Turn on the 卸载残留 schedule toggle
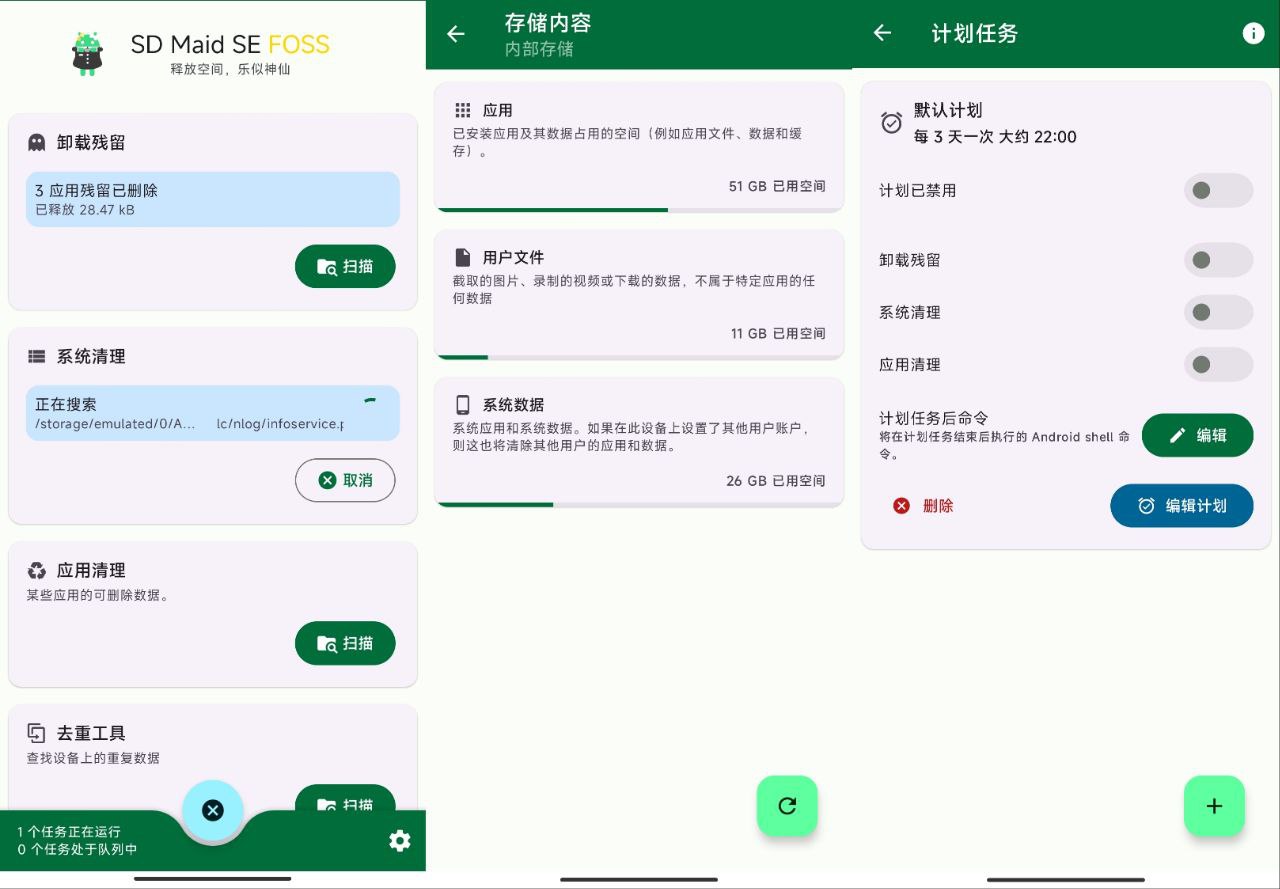The height and width of the screenshot is (889, 1280). click(x=1218, y=260)
